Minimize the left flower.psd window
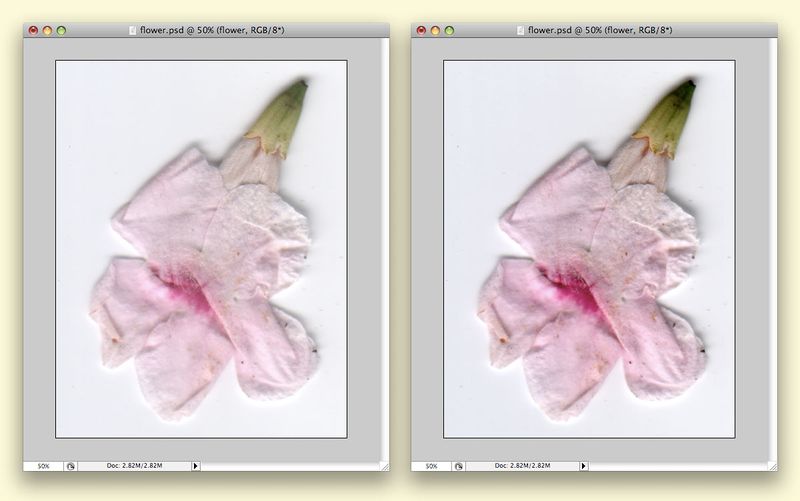Viewport: 800px width, 501px height. pos(47,31)
